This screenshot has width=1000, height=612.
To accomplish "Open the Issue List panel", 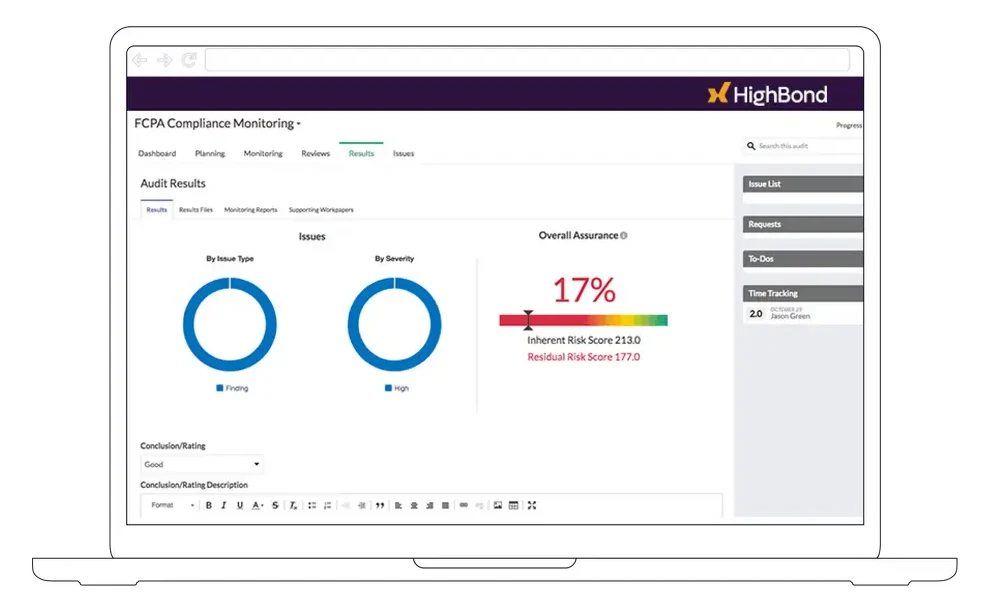I will [803, 184].
